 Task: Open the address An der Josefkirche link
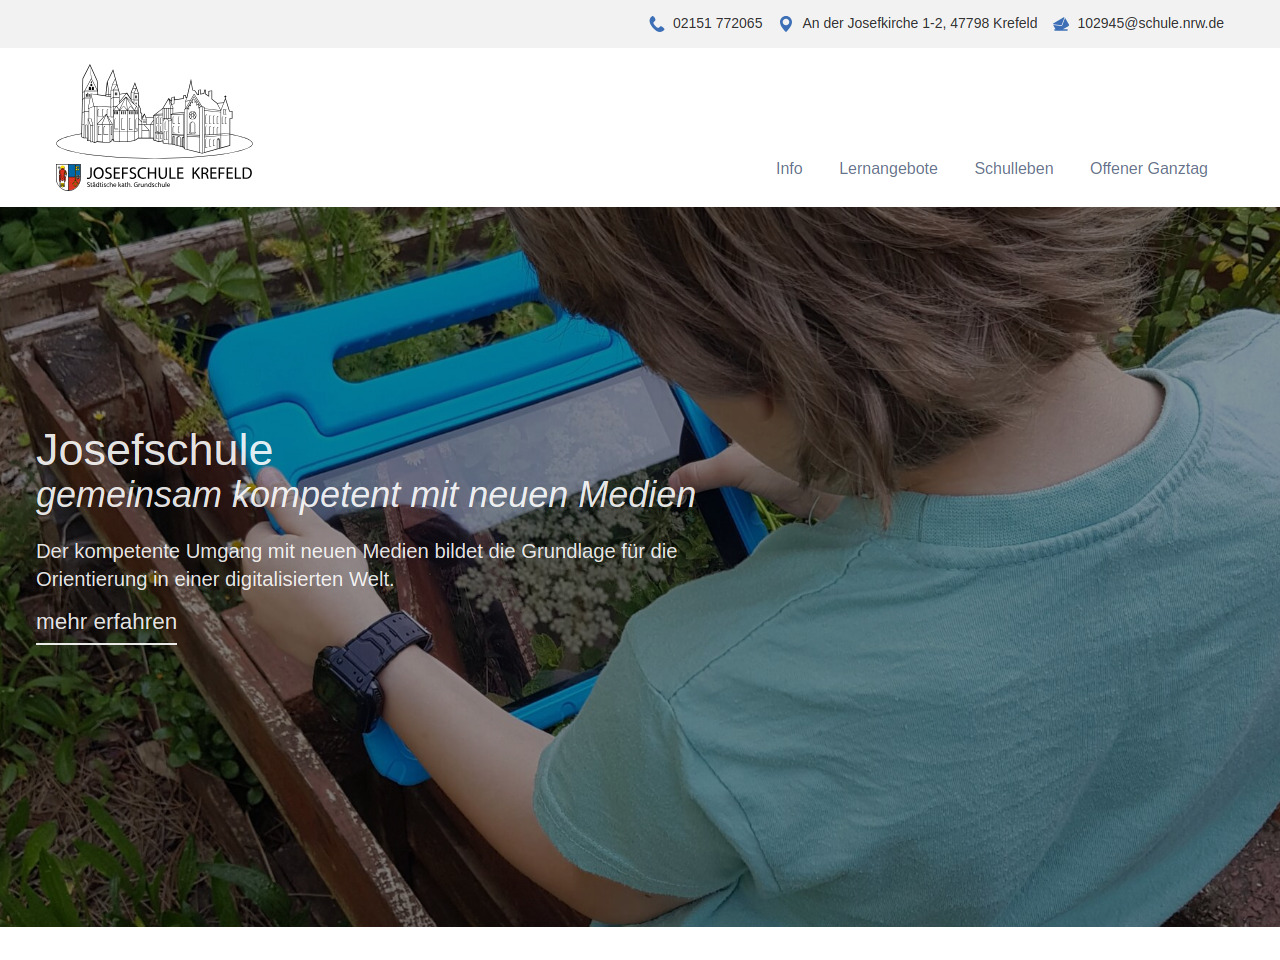(920, 23)
